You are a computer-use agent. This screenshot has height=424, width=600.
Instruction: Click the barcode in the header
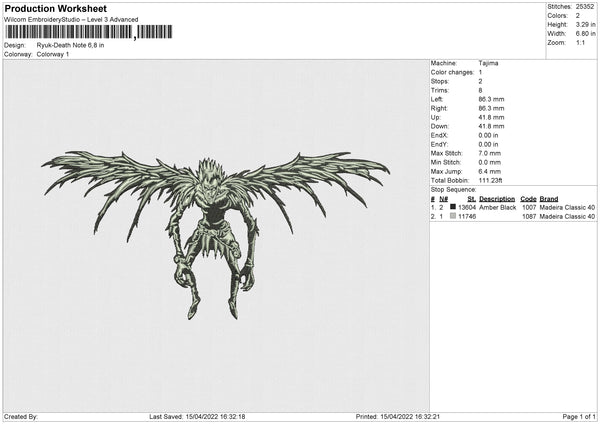(x=89, y=32)
